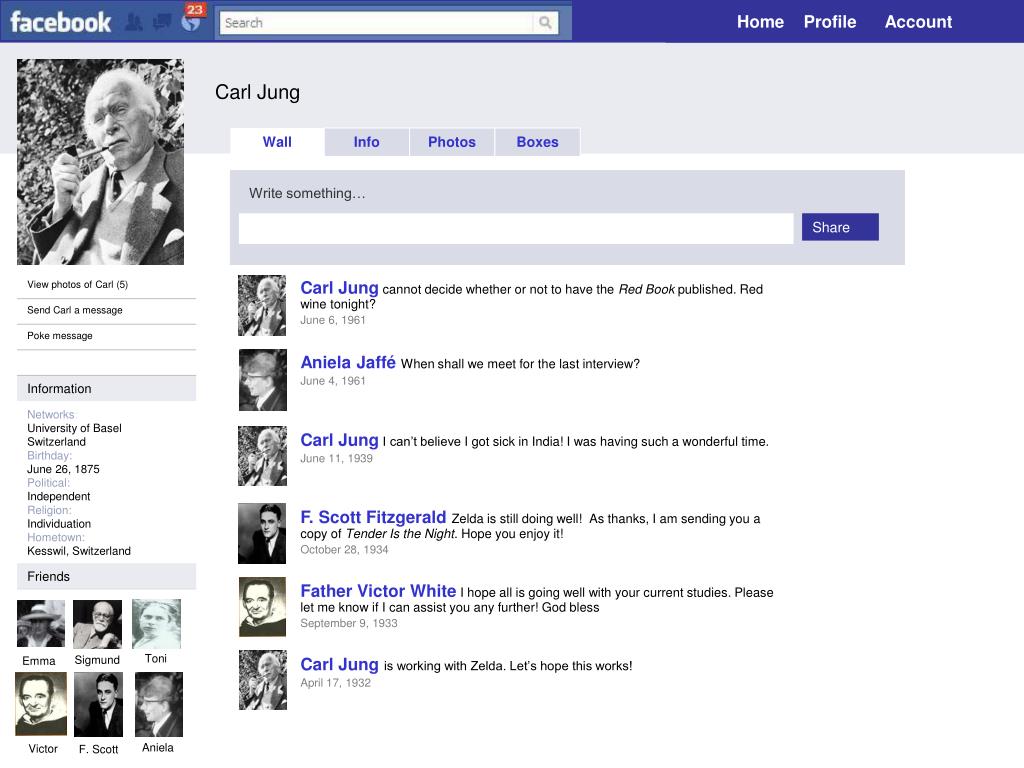The width and height of the screenshot is (1024, 768).
Task: Click Poke message link
Action: click(59, 336)
